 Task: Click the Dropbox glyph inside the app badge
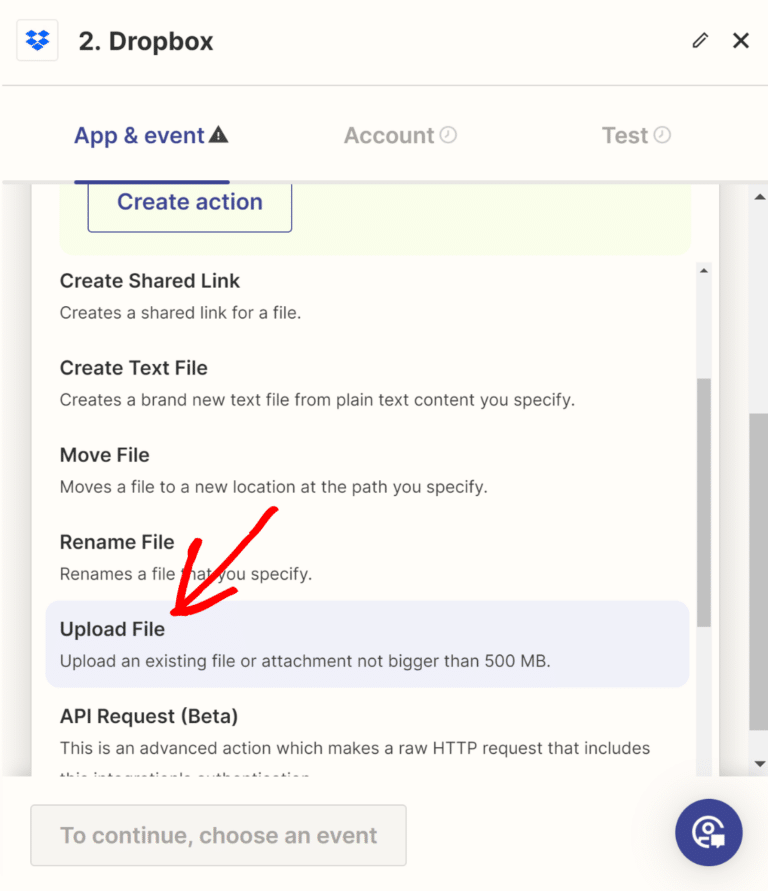tap(36, 40)
